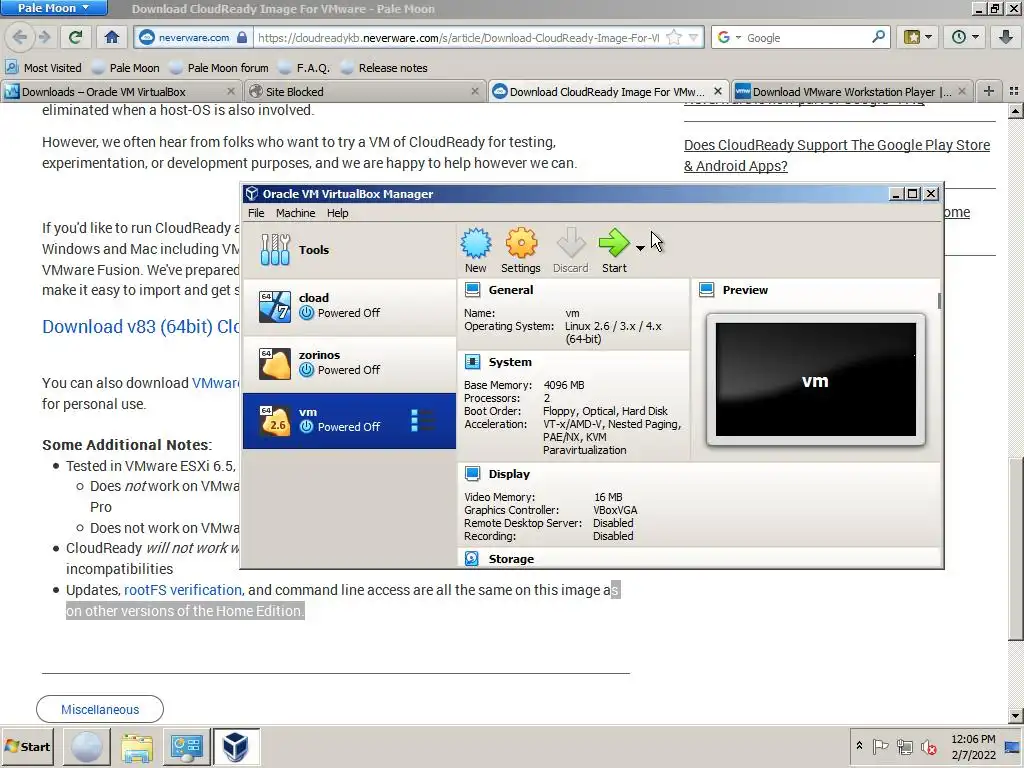Open the Release notes bookmark
Viewport: 1024px width, 768px height.
tap(384, 68)
